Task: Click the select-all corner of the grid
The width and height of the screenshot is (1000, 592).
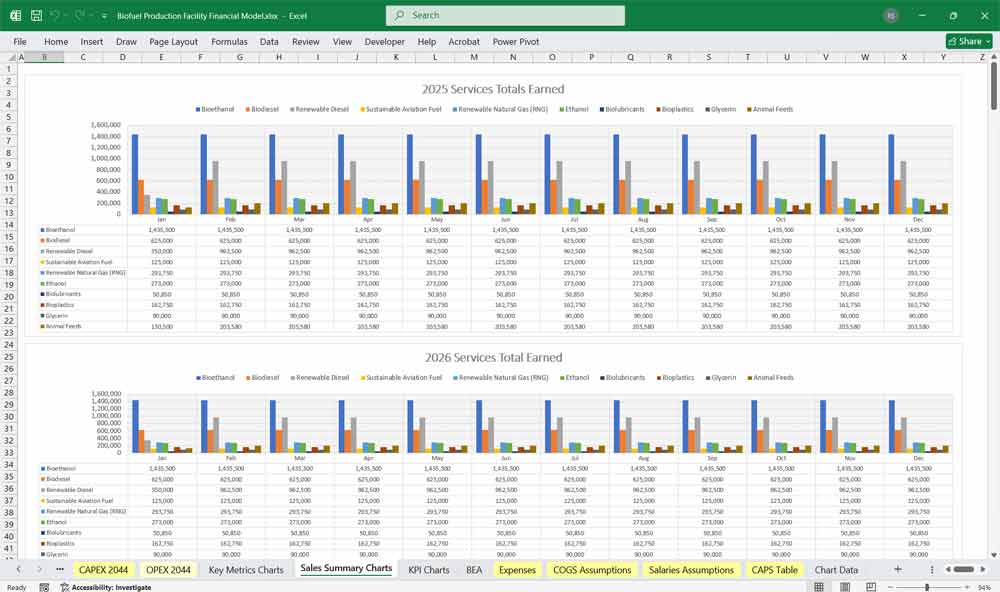Action: point(14,57)
